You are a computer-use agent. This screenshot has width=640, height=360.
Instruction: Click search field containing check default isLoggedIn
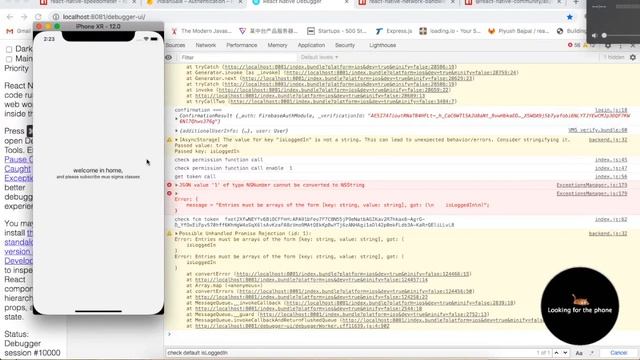click(349, 353)
